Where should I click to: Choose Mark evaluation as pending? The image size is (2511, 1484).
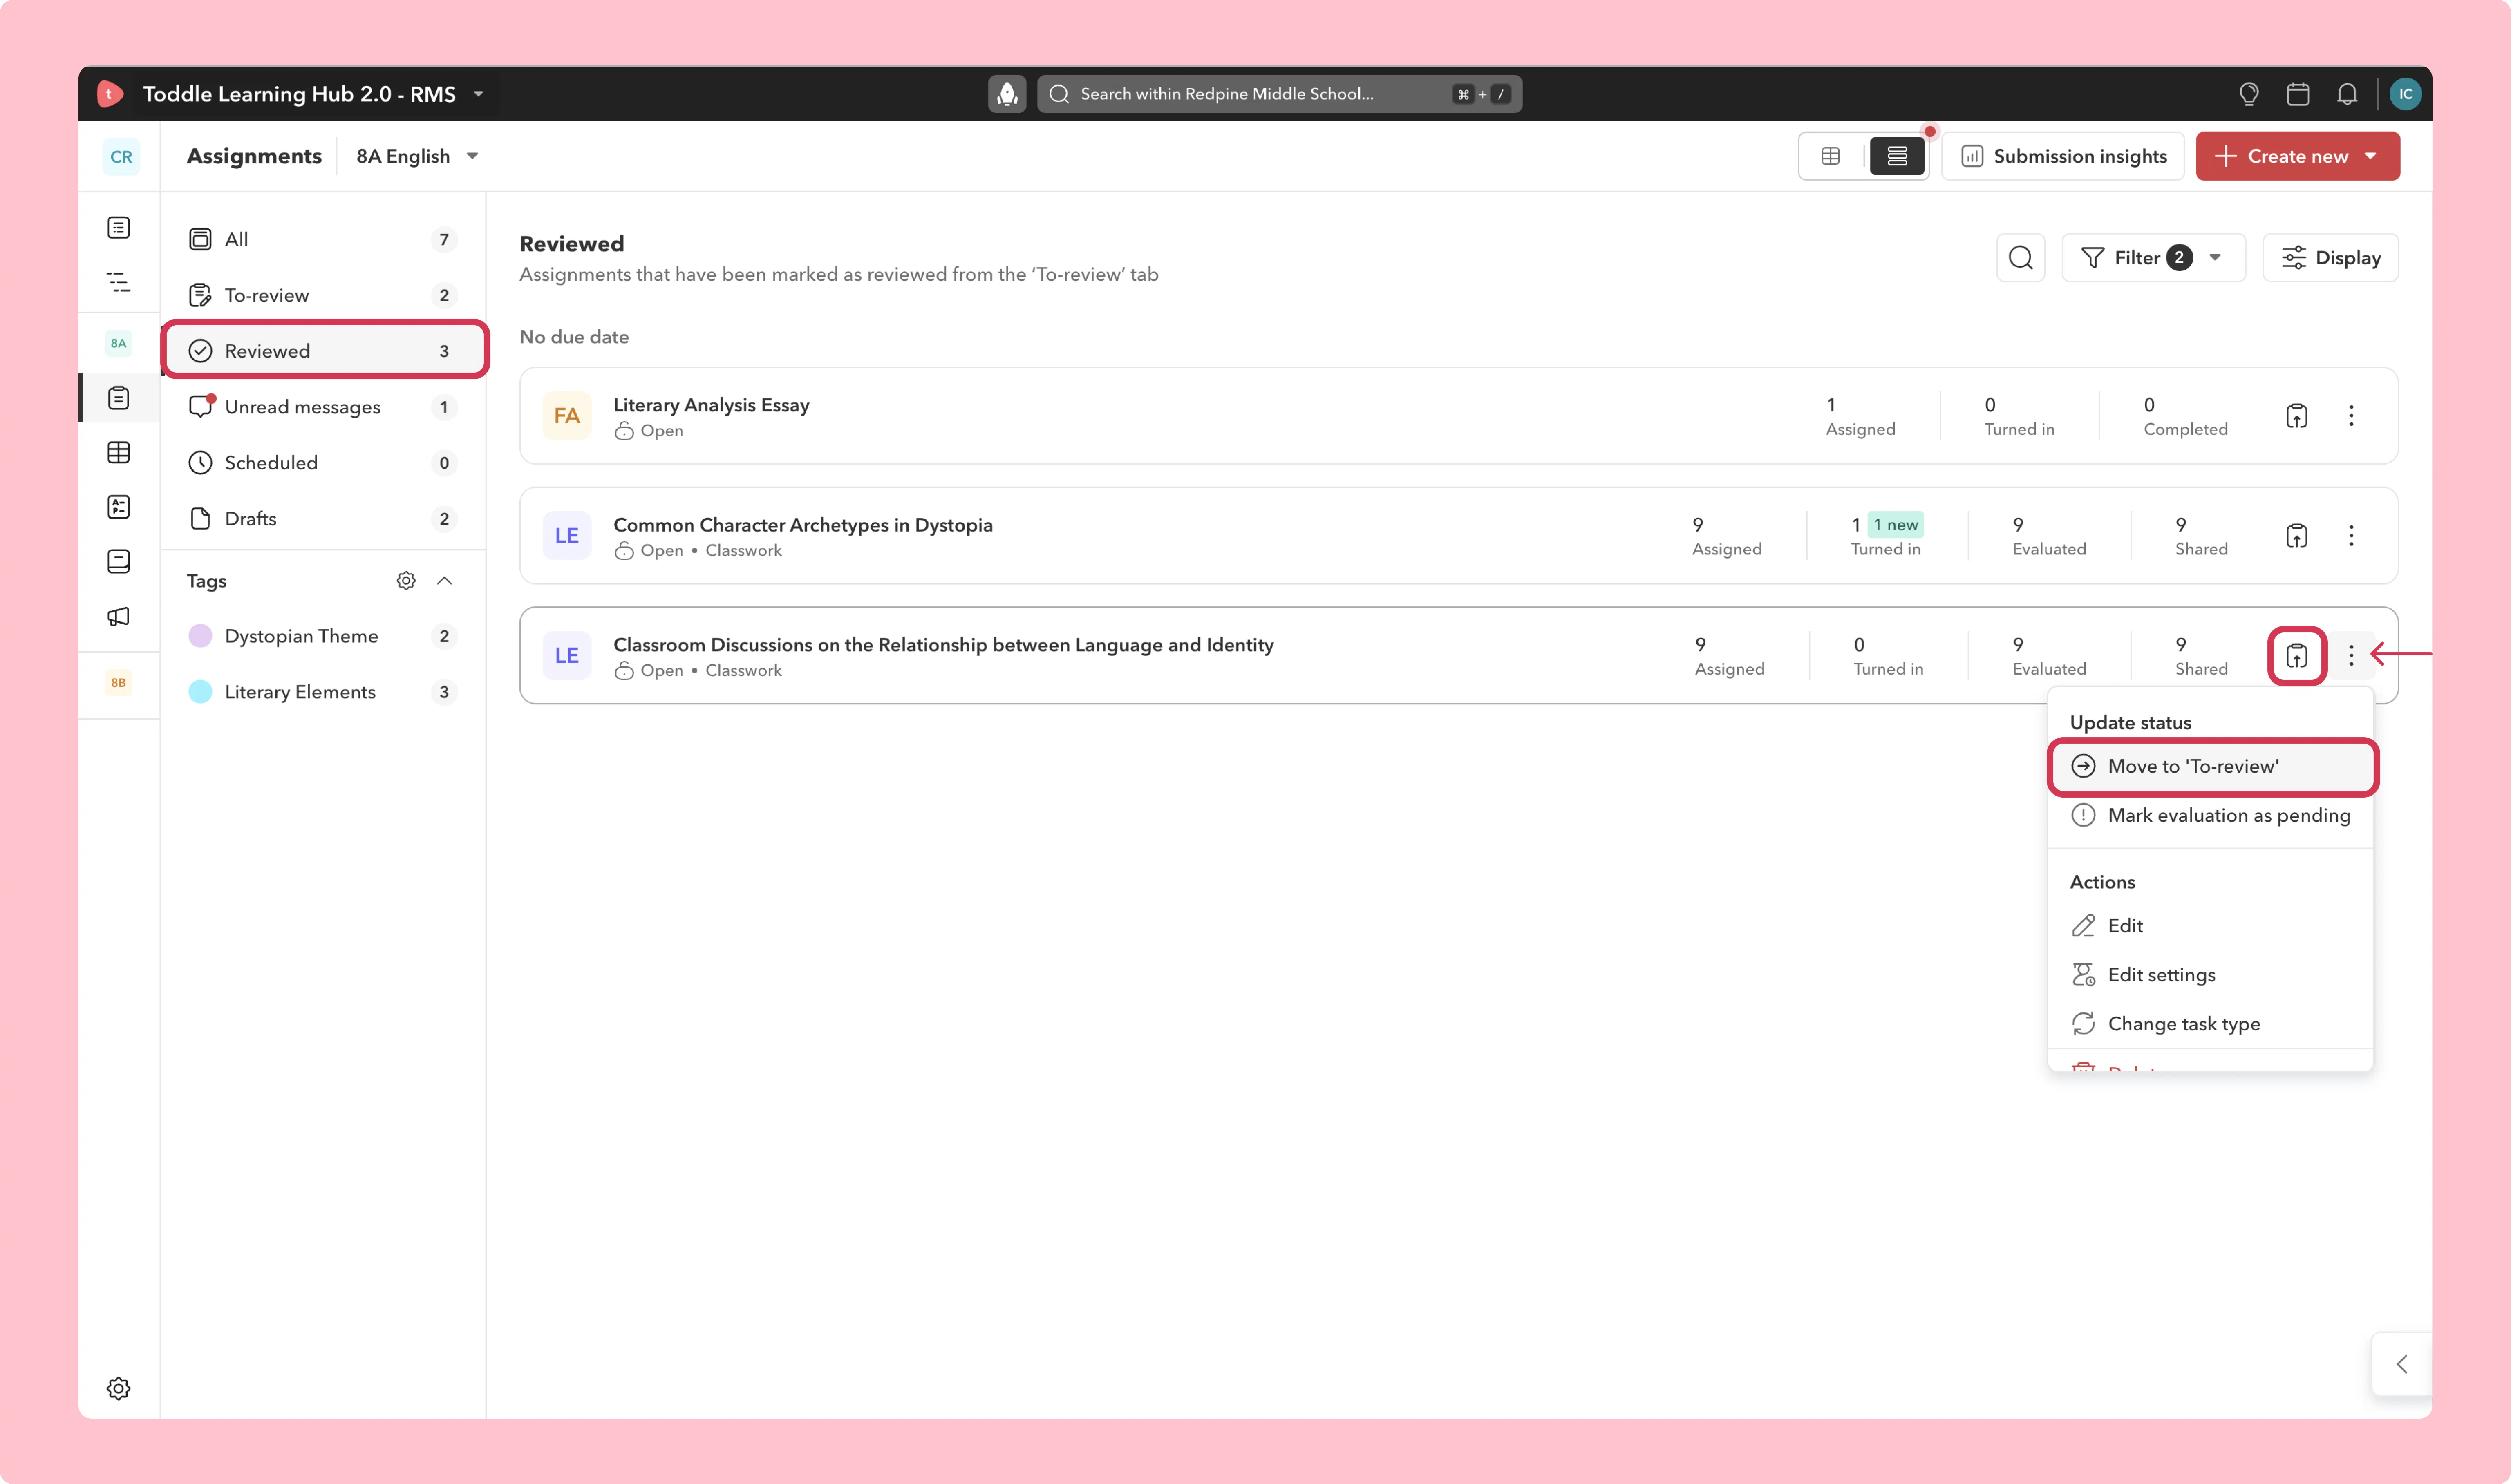click(x=2211, y=815)
